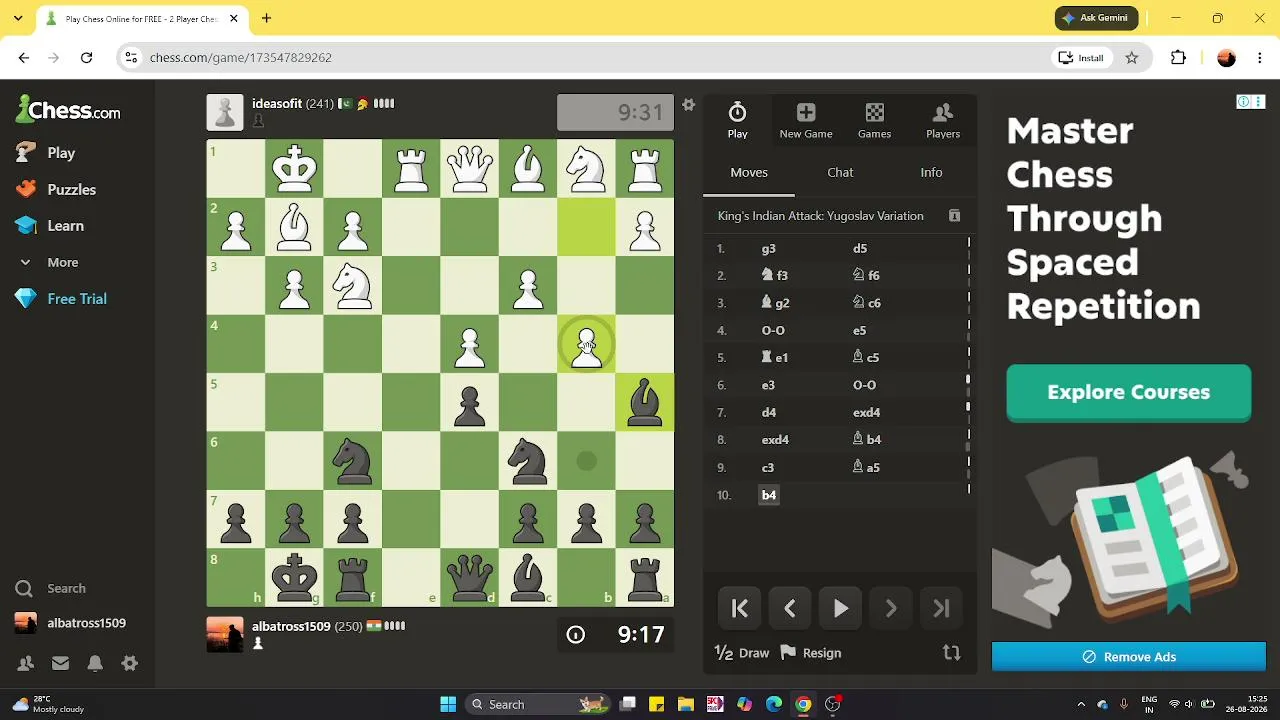Open the Play tab with stopwatch icon
The width and height of the screenshot is (1280, 720).
point(737,120)
